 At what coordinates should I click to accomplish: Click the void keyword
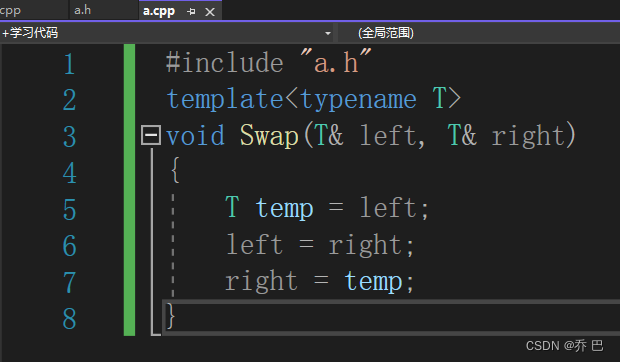pos(195,136)
